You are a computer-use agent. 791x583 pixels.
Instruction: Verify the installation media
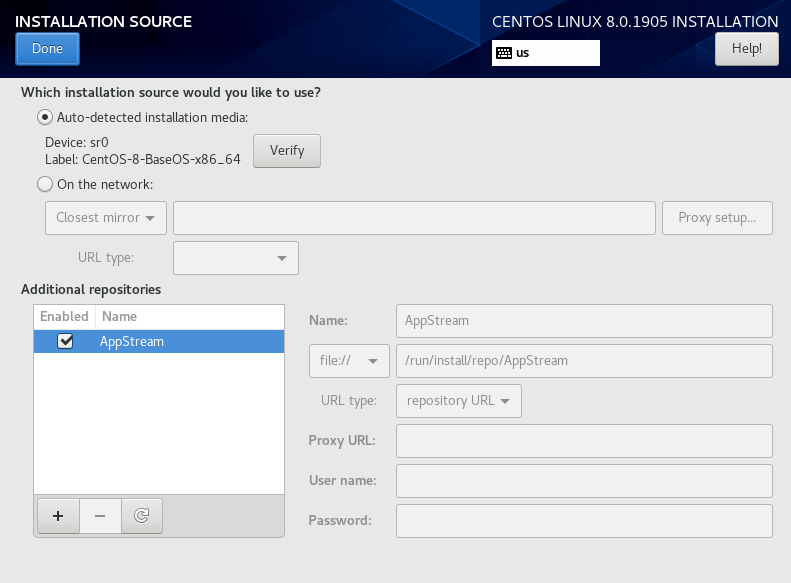click(x=287, y=151)
